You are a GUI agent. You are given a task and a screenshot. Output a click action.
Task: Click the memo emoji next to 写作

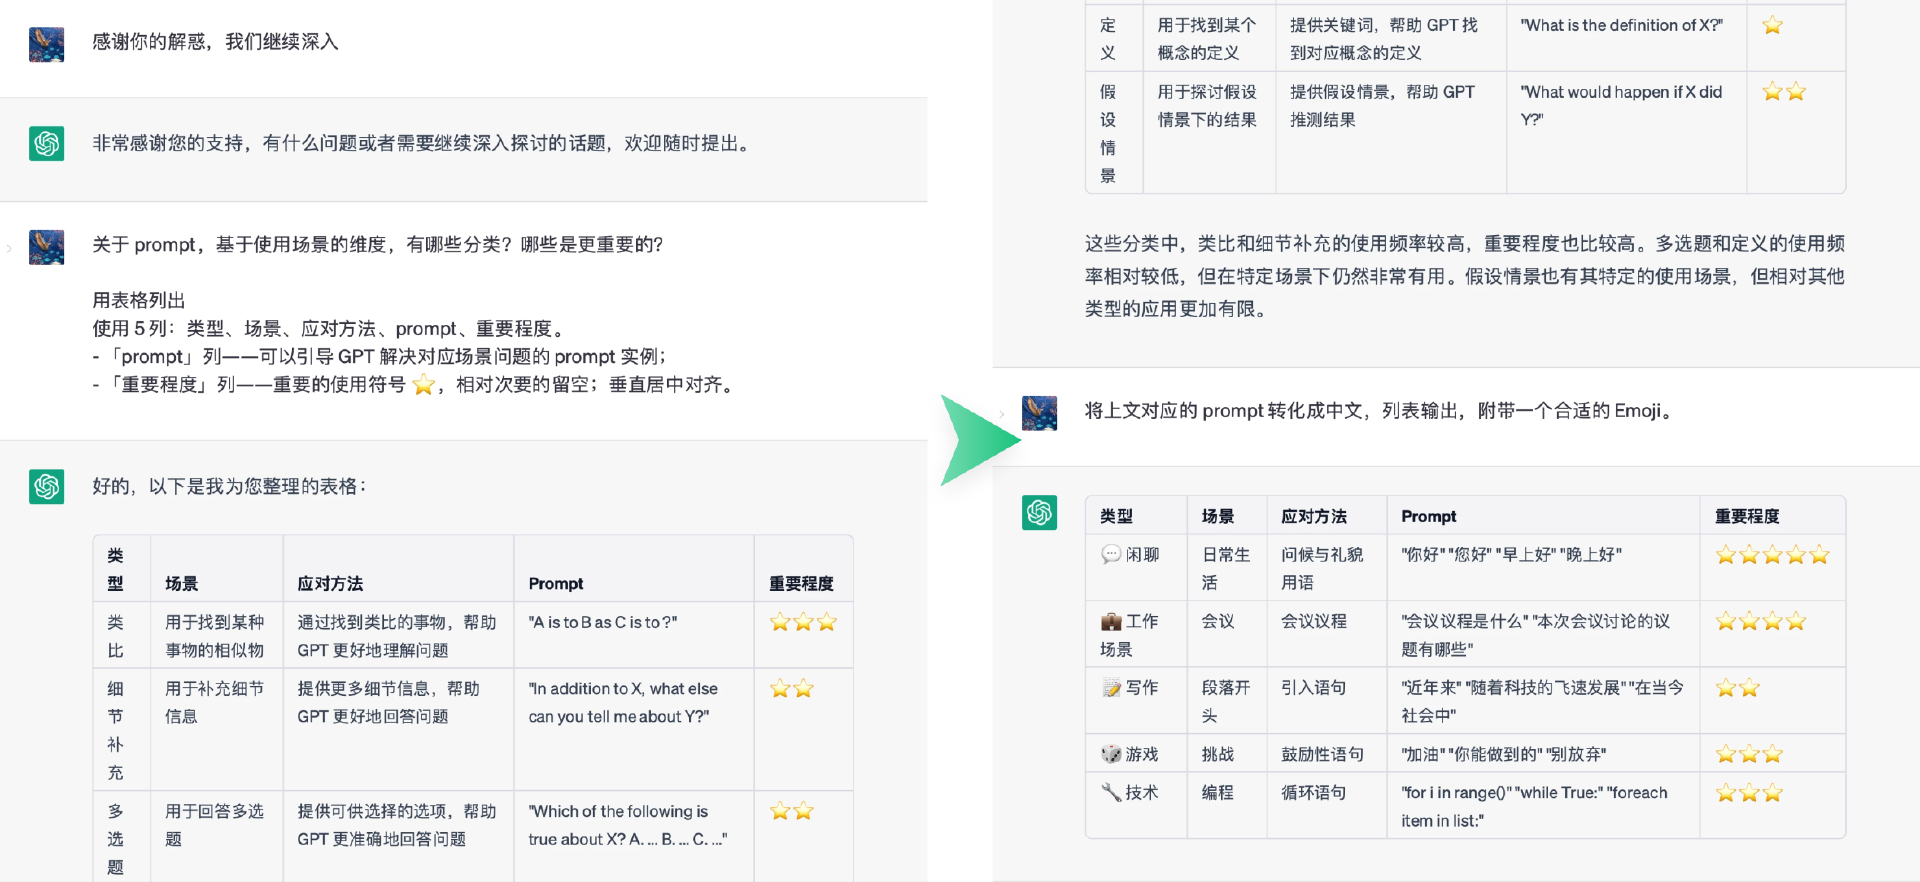pos(1111,688)
